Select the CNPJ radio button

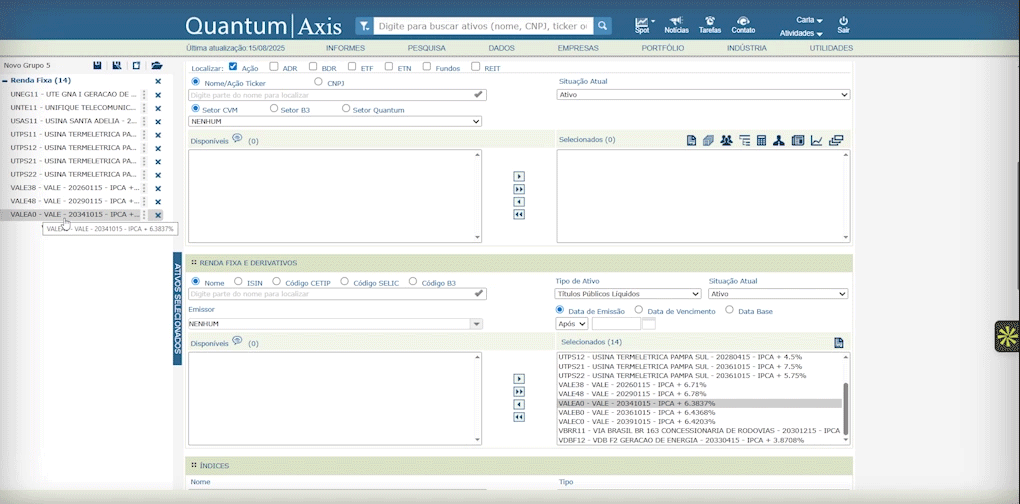318,82
